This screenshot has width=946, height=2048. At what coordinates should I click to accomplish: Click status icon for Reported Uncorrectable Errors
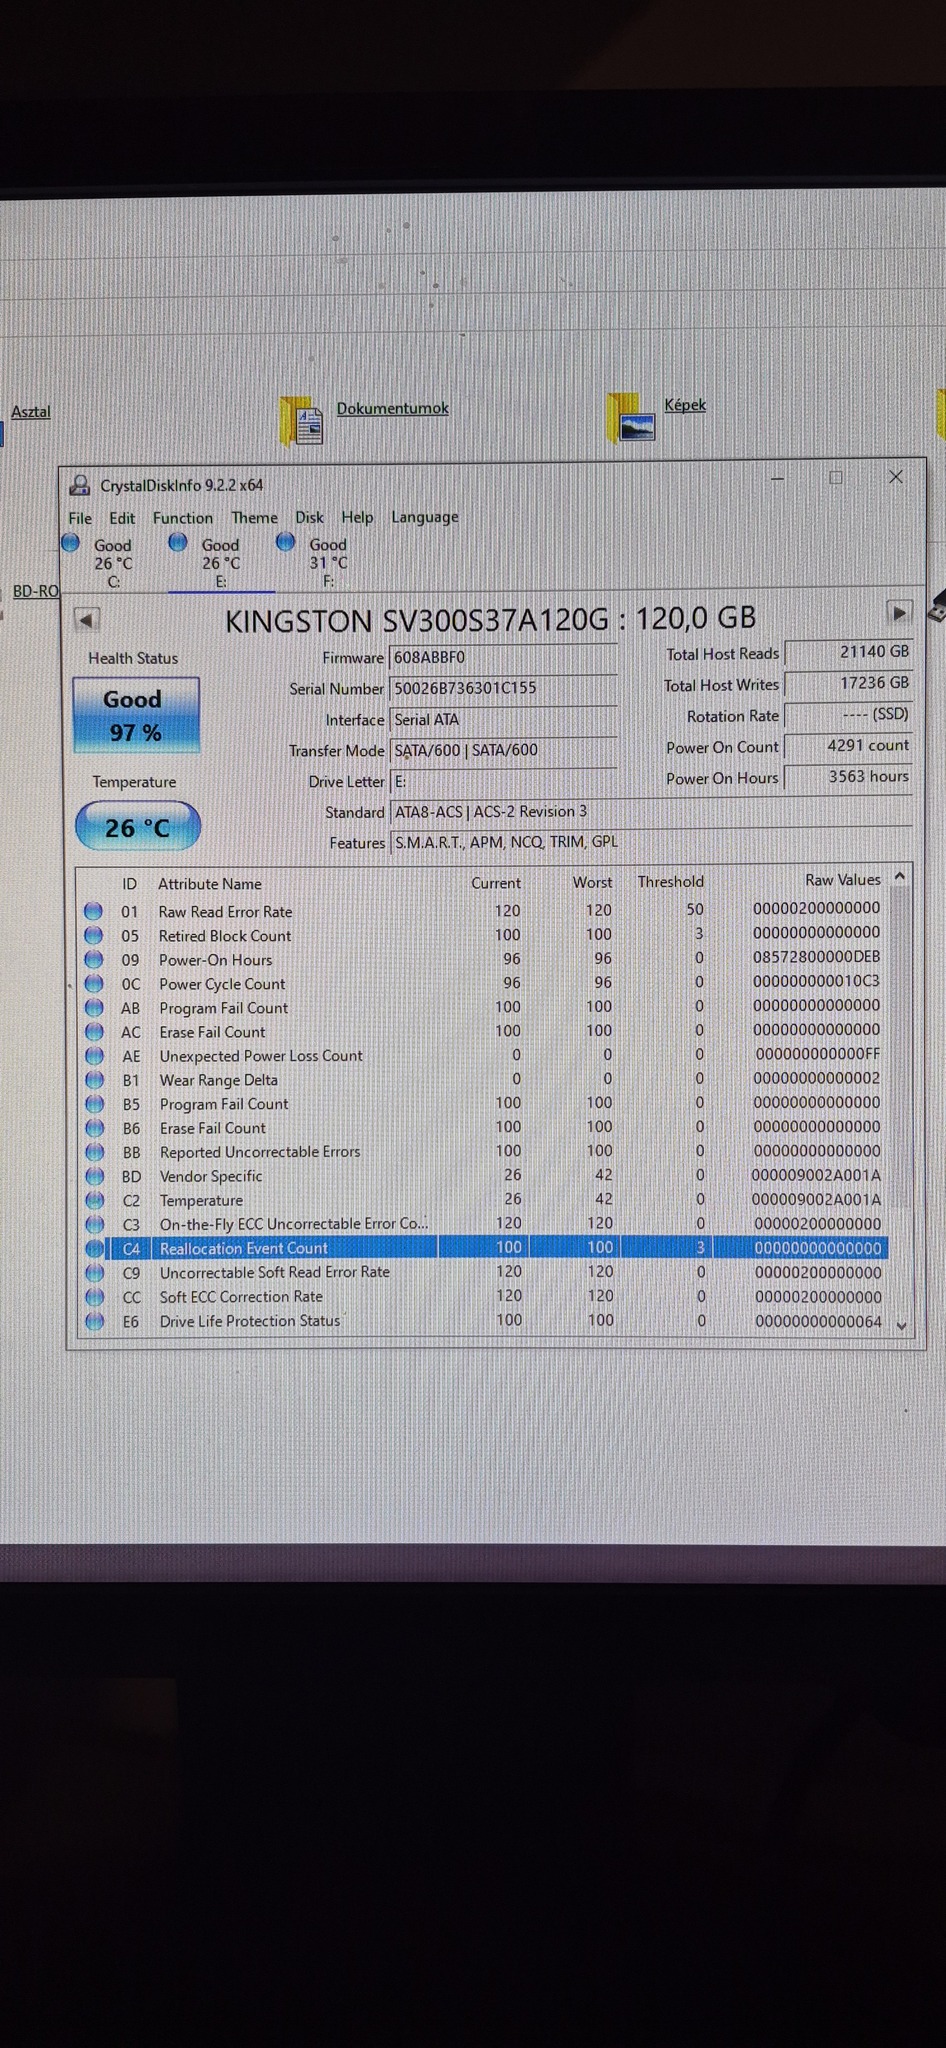tap(94, 1152)
